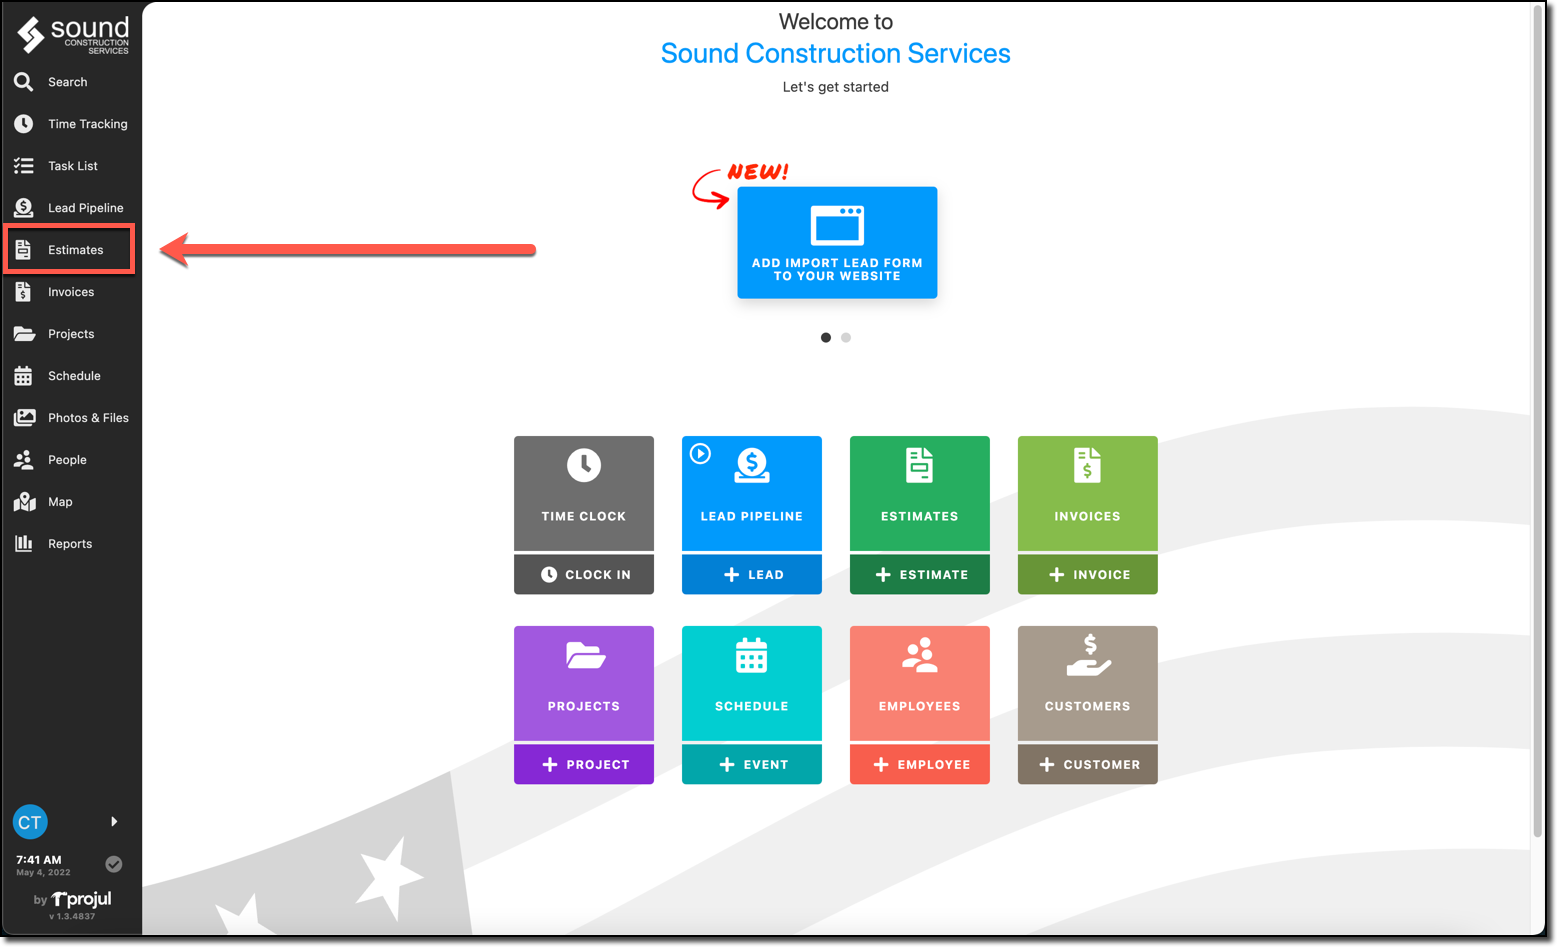Click Add Import Lead Form to Your Website
The height and width of the screenshot is (947, 1557).
(x=837, y=242)
